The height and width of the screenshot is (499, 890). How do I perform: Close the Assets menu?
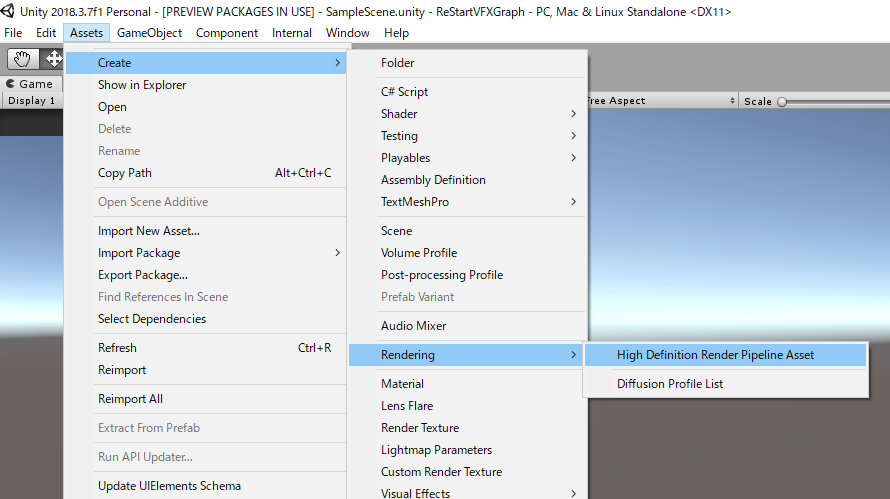click(x=86, y=33)
